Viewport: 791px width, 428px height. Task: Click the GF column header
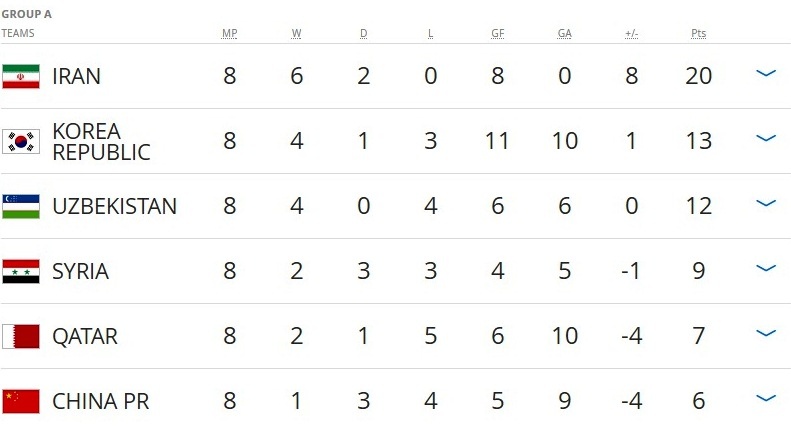click(497, 33)
